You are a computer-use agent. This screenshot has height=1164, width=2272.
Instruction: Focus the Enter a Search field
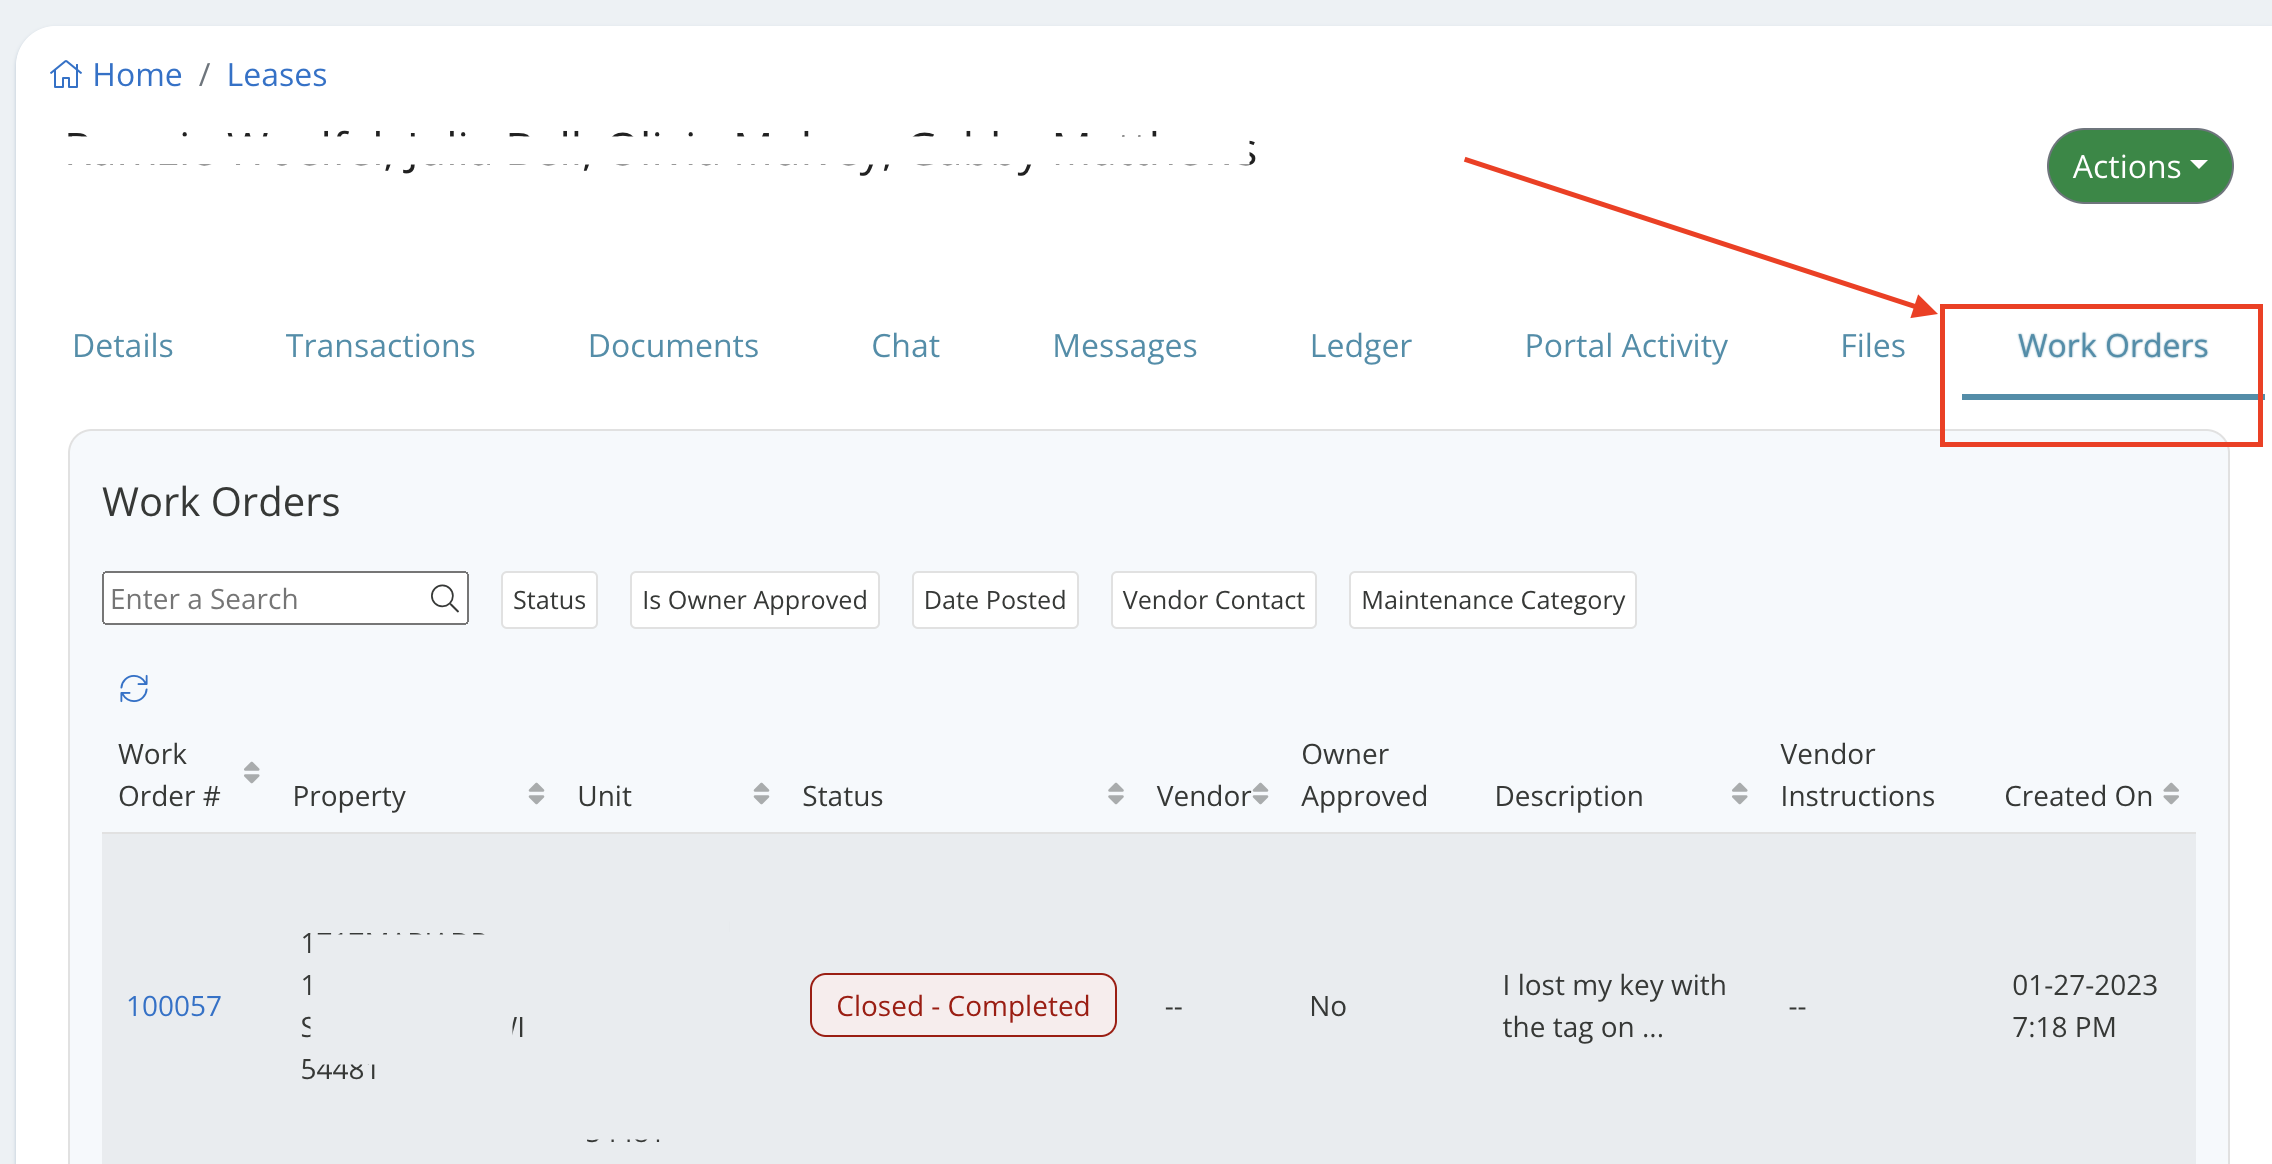[265, 598]
